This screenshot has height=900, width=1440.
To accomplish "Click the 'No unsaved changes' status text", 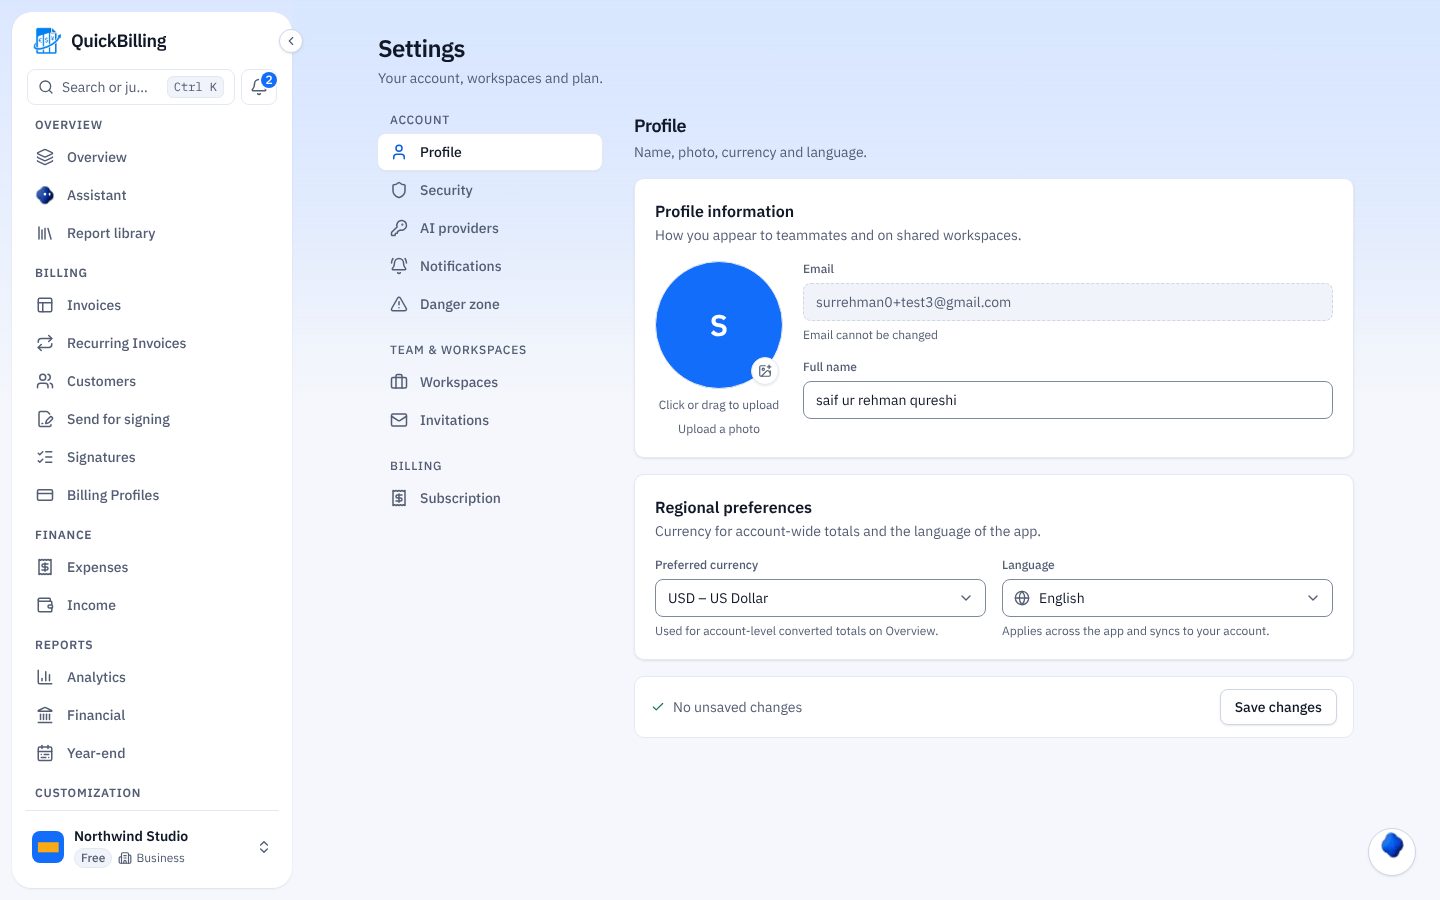I will pos(737,707).
